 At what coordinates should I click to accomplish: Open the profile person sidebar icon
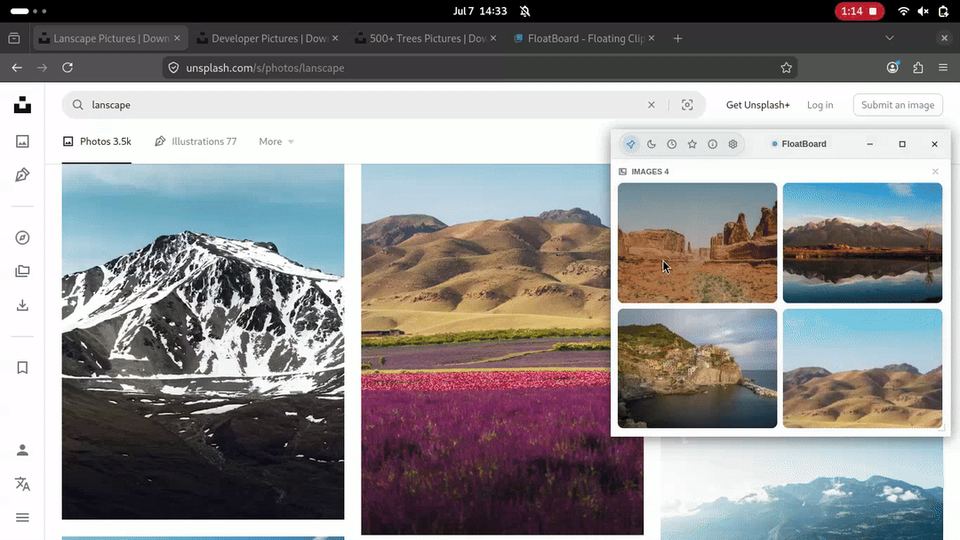[x=23, y=450]
